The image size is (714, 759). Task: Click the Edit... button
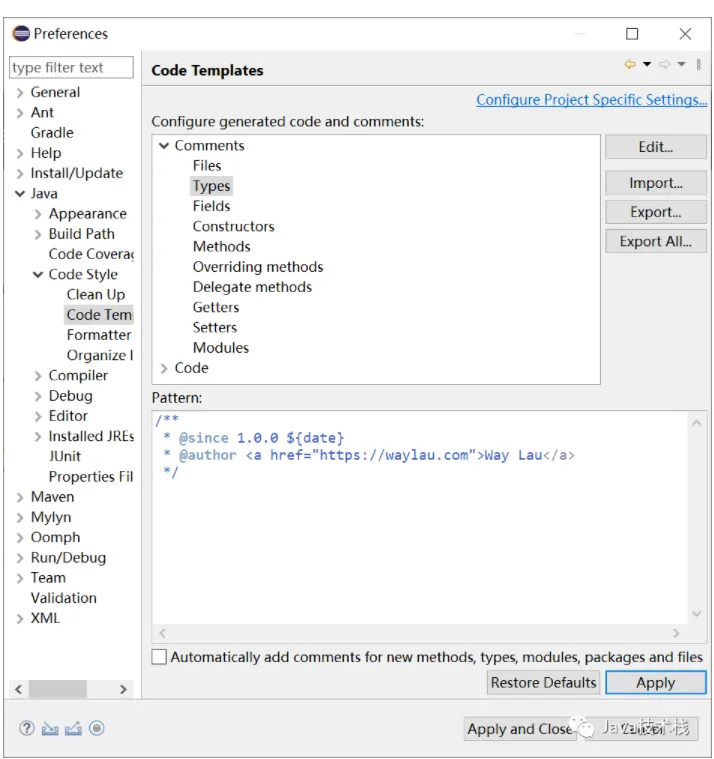tap(656, 147)
